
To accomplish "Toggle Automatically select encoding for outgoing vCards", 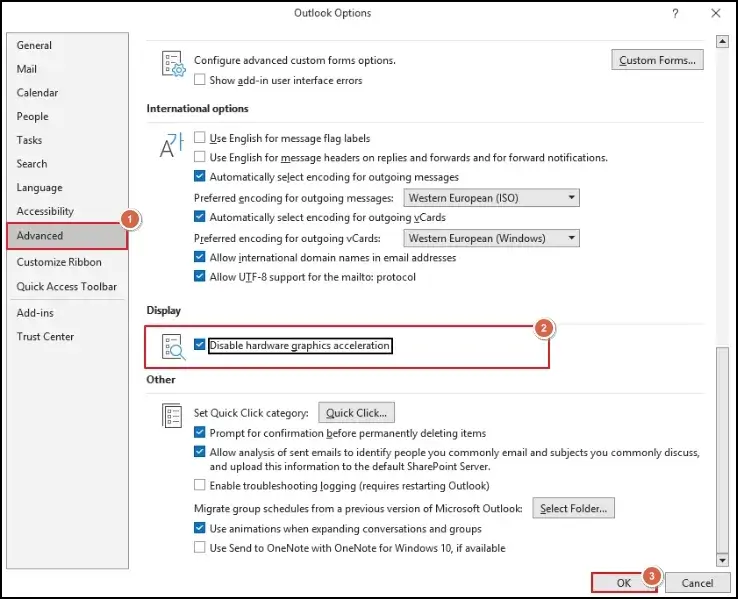I will click(x=200, y=216).
